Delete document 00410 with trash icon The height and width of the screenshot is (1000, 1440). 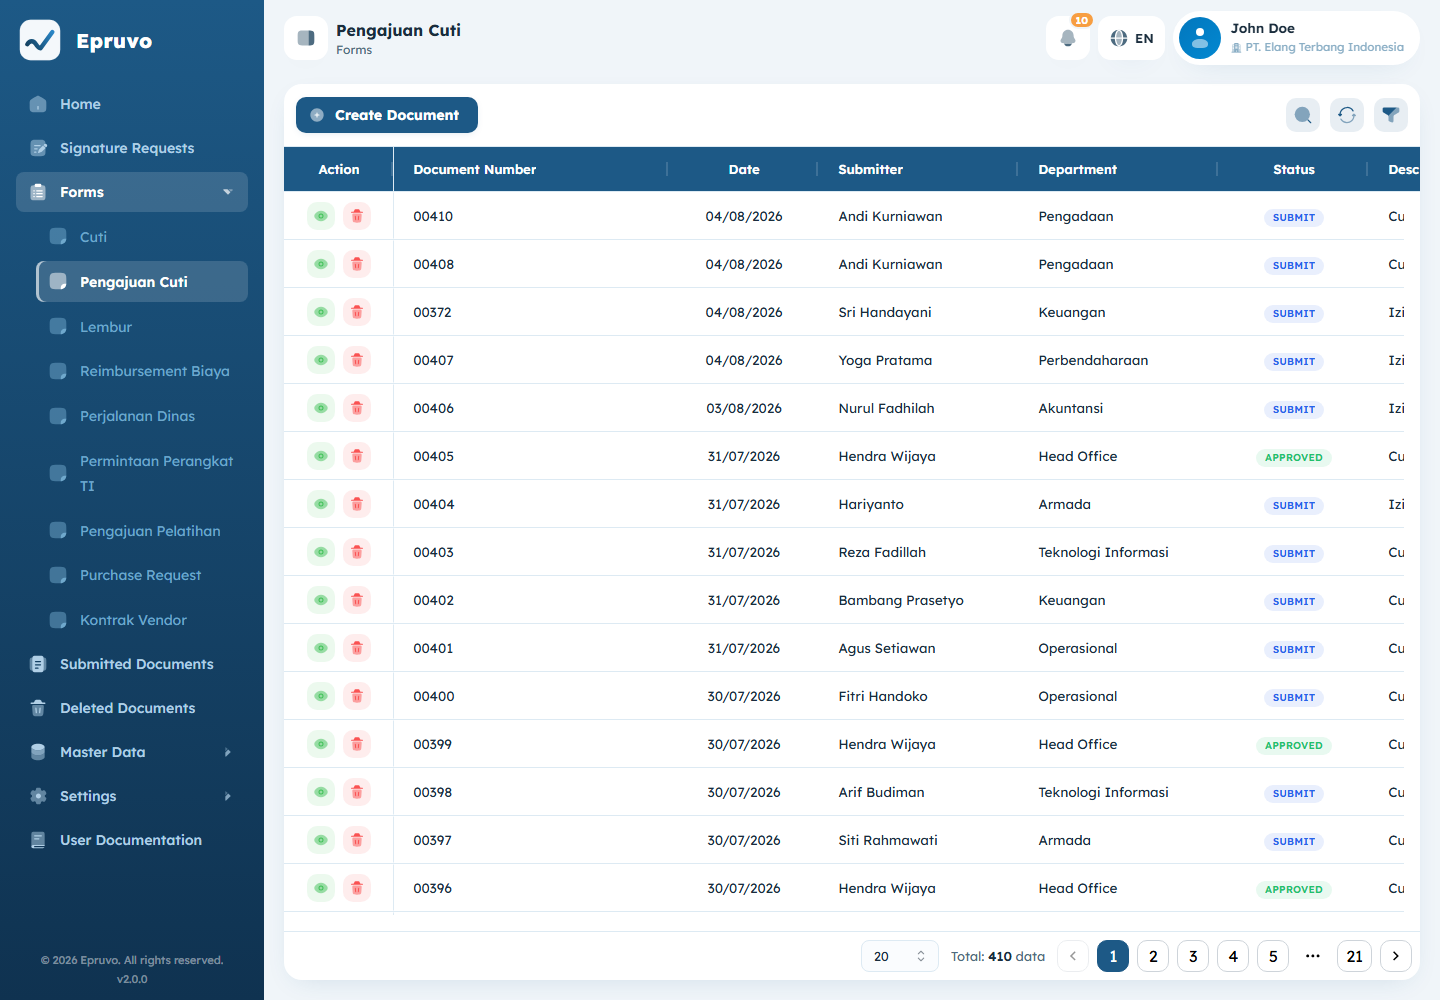pyautogui.click(x=357, y=216)
